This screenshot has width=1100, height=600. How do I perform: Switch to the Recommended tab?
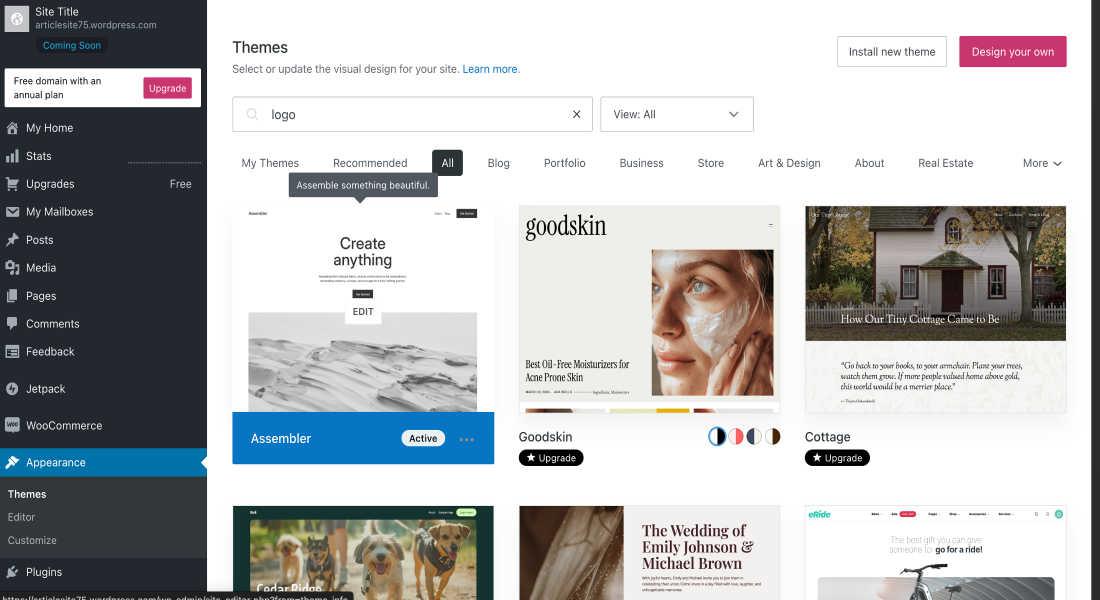[370, 163]
